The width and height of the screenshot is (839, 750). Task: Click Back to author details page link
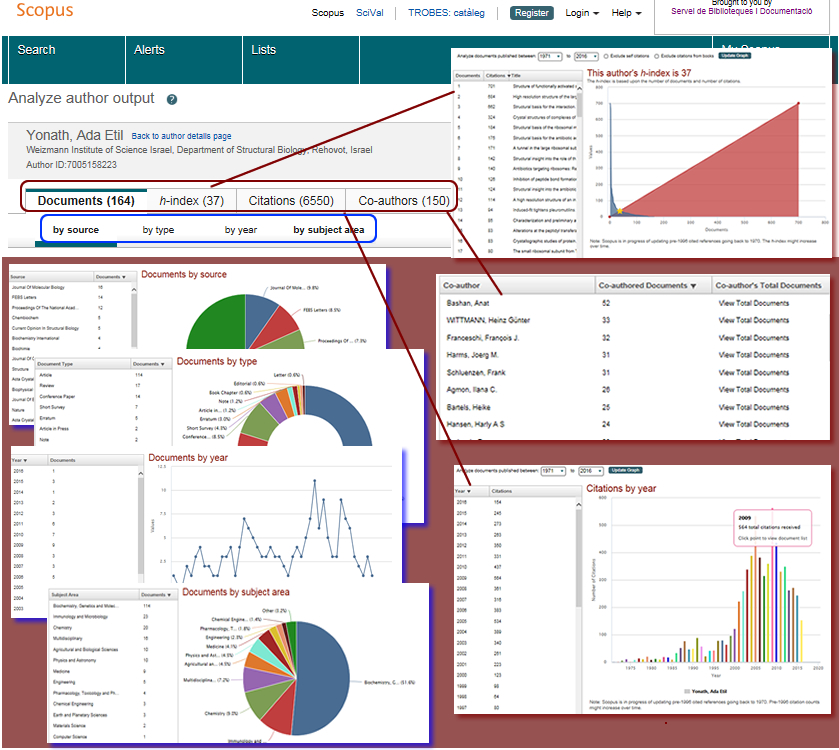[181, 136]
